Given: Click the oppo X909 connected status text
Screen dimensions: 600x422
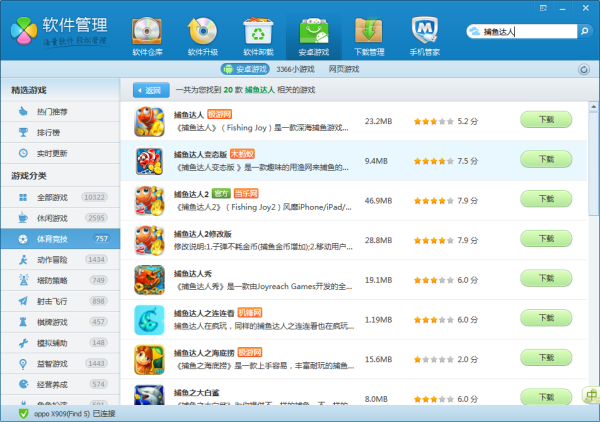Looking at the screenshot, I should click(75, 414).
